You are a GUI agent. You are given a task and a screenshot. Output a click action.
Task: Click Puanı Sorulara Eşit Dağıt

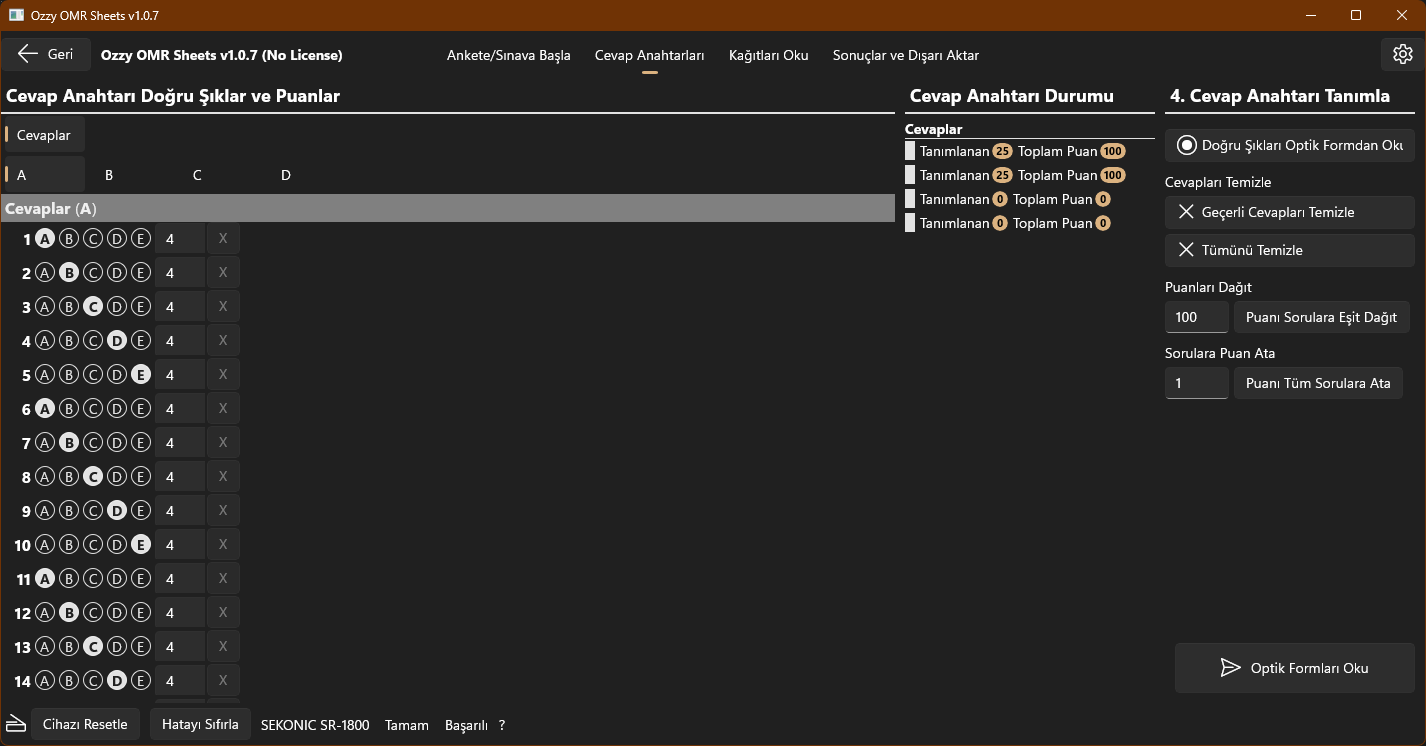[x=1321, y=317]
